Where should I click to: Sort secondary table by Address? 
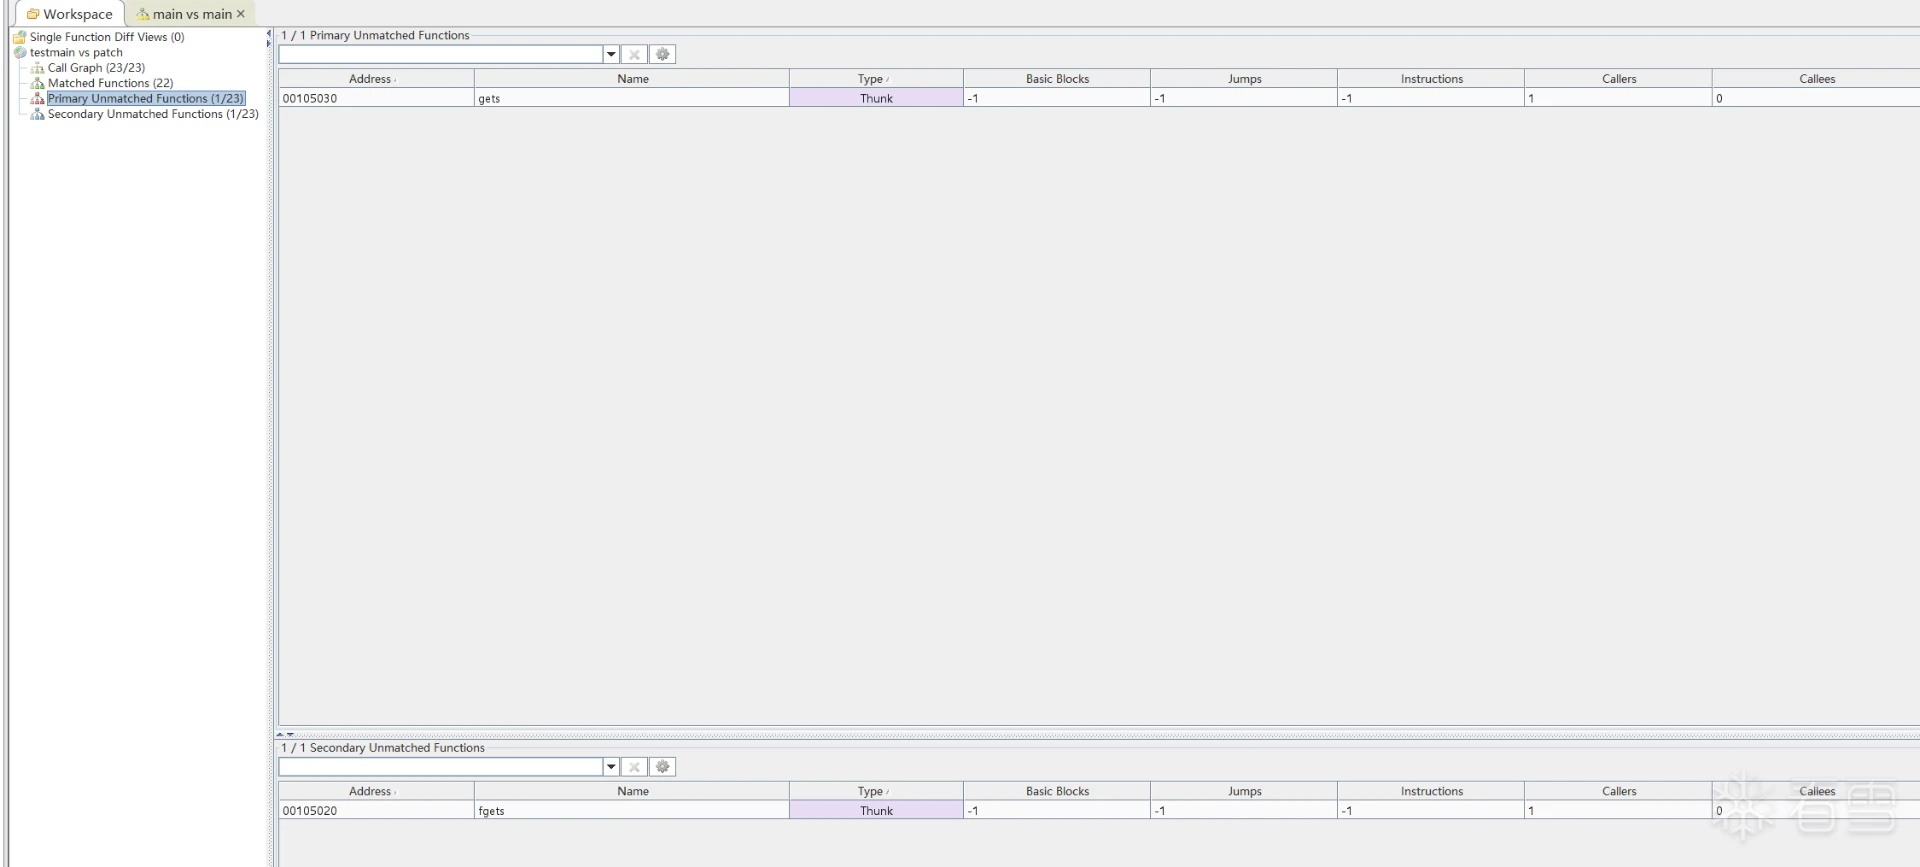(376, 791)
